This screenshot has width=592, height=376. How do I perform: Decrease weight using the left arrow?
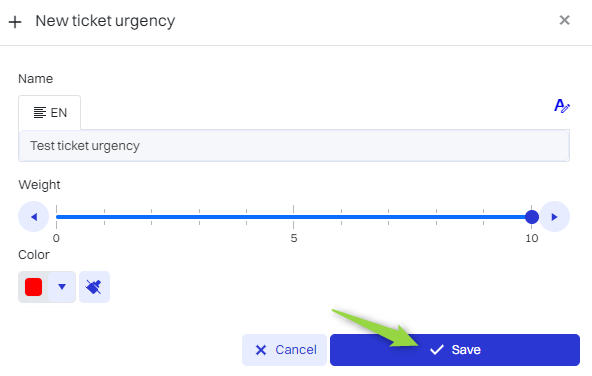point(34,217)
